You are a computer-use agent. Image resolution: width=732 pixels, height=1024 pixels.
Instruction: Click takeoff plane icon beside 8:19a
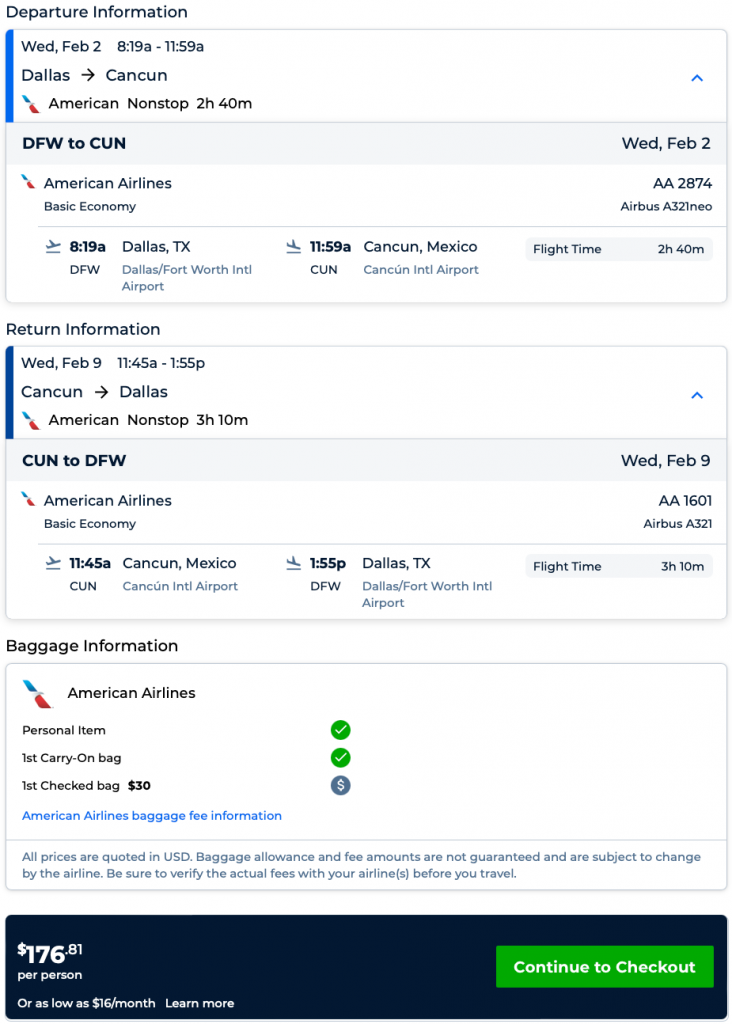tap(53, 246)
